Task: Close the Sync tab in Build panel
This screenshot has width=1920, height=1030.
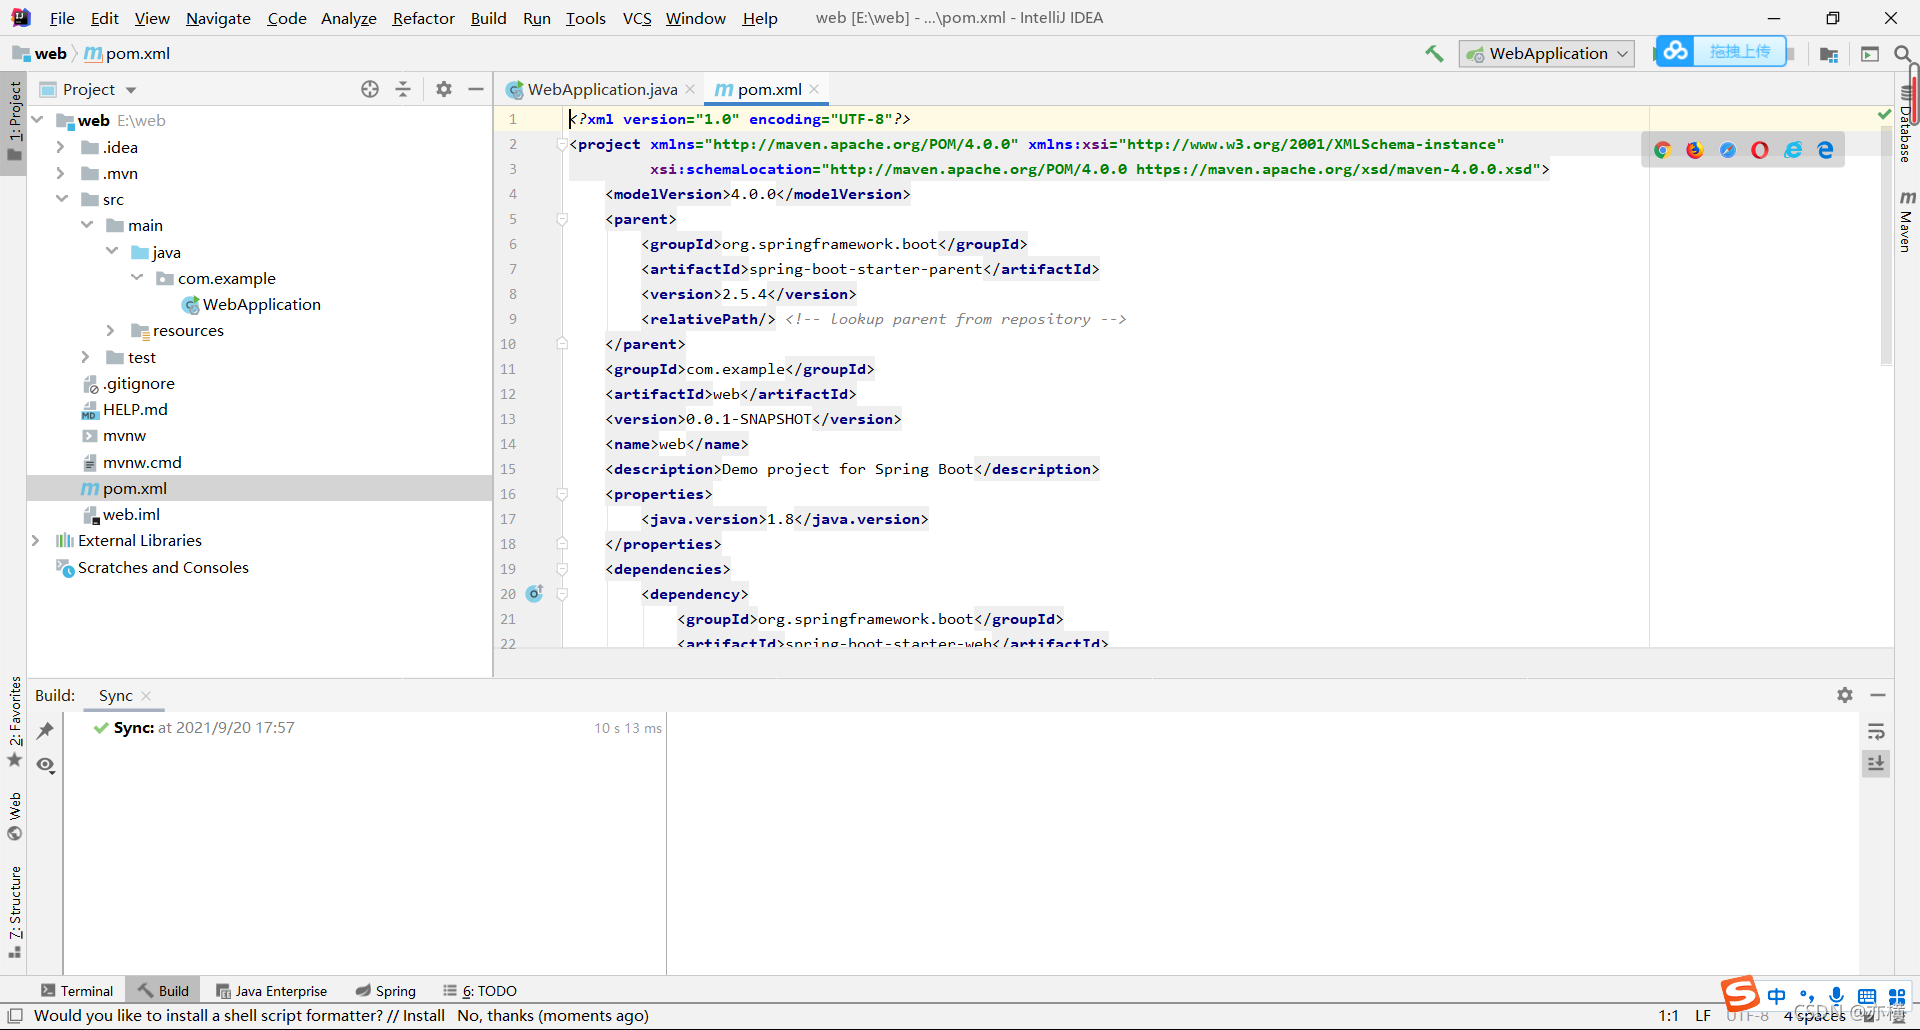Action: tap(146, 696)
